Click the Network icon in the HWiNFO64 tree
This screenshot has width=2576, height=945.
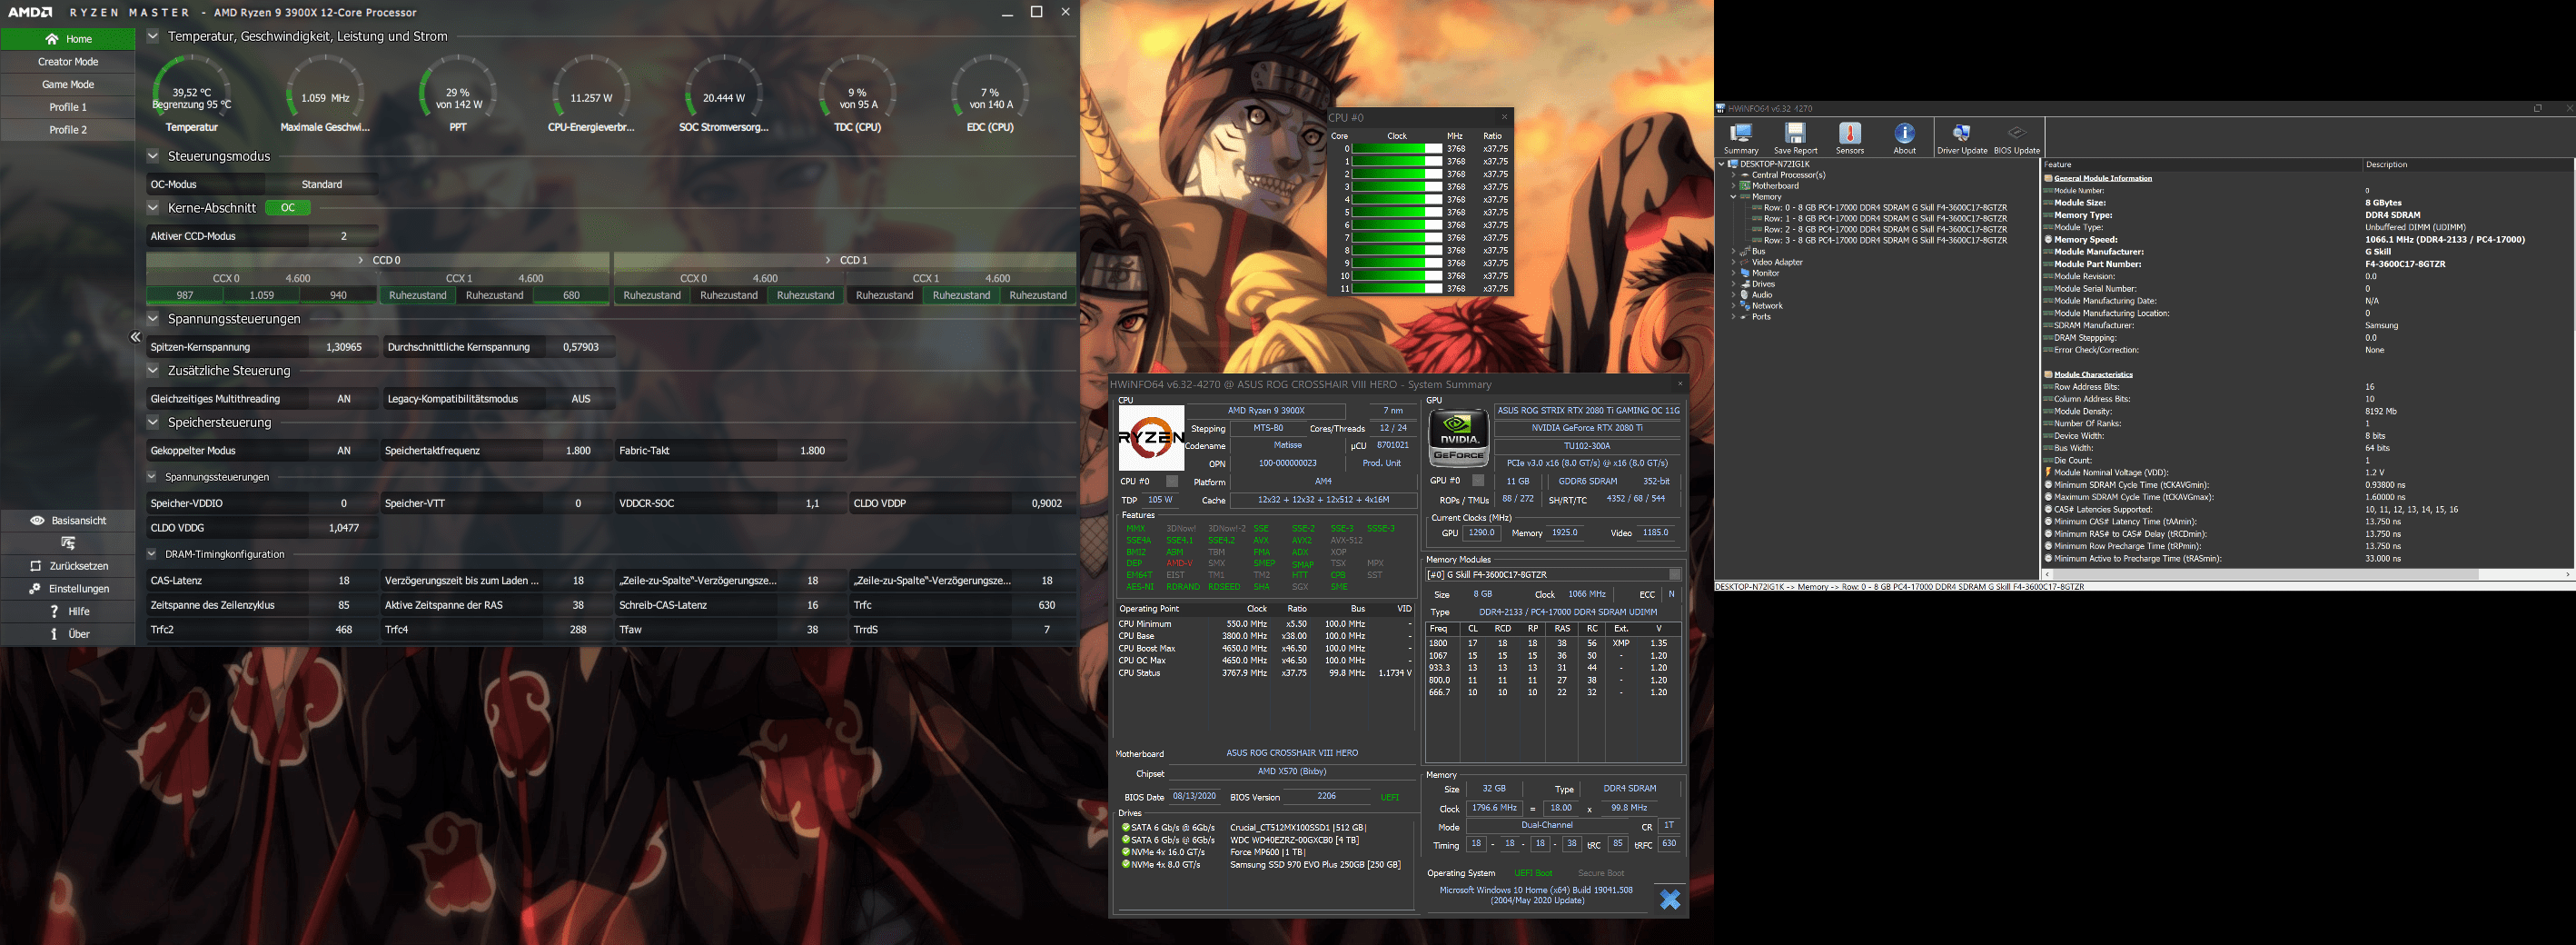click(1745, 306)
